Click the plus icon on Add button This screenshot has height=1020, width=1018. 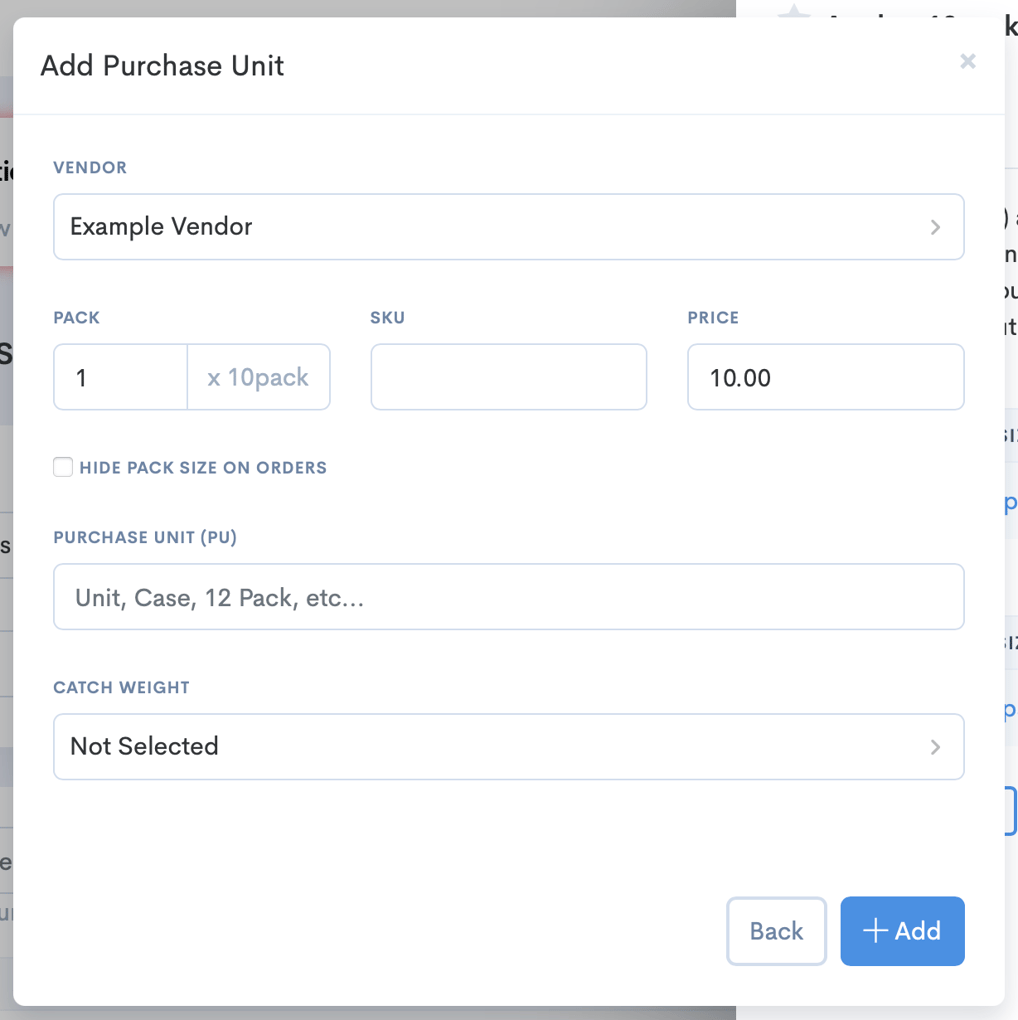[x=876, y=930]
